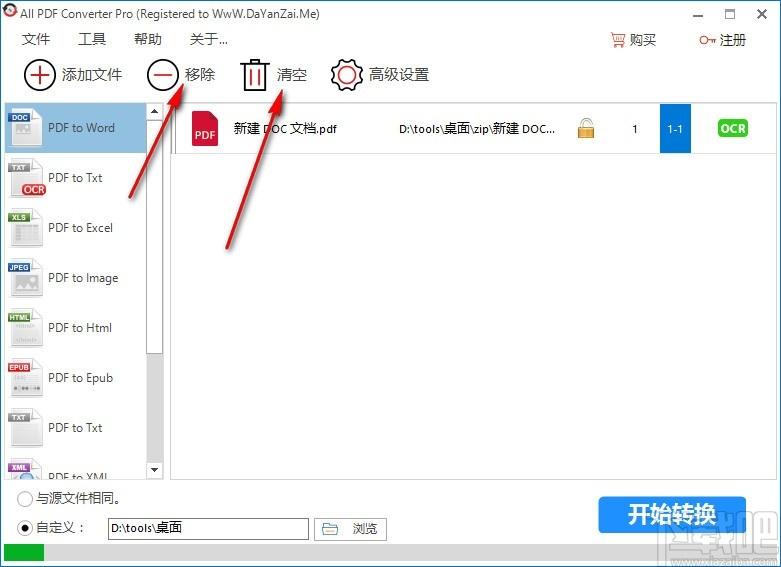Image resolution: width=781 pixels, height=567 pixels.
Task: Click the blue 1-1 page range cell
Action: (675, 129)
